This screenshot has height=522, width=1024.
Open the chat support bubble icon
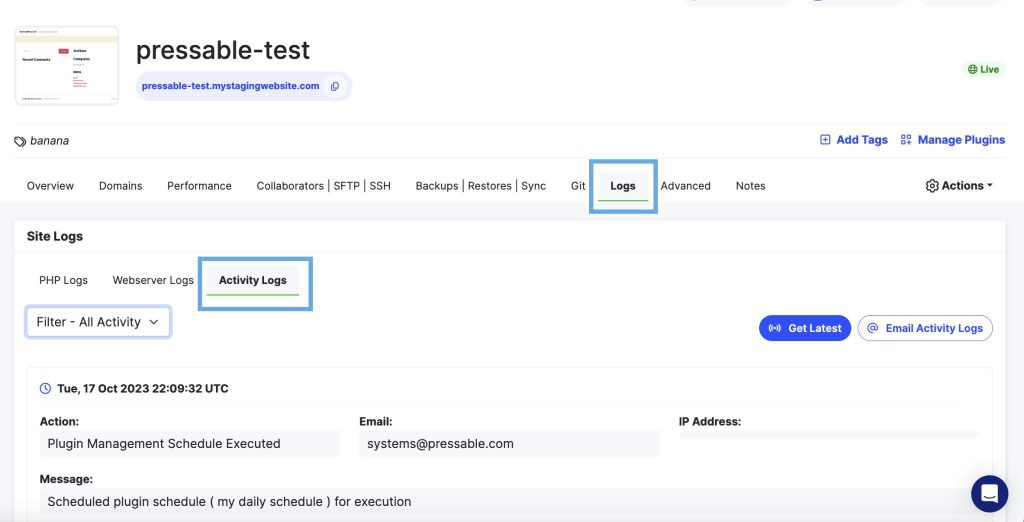[x=989, y=493]
